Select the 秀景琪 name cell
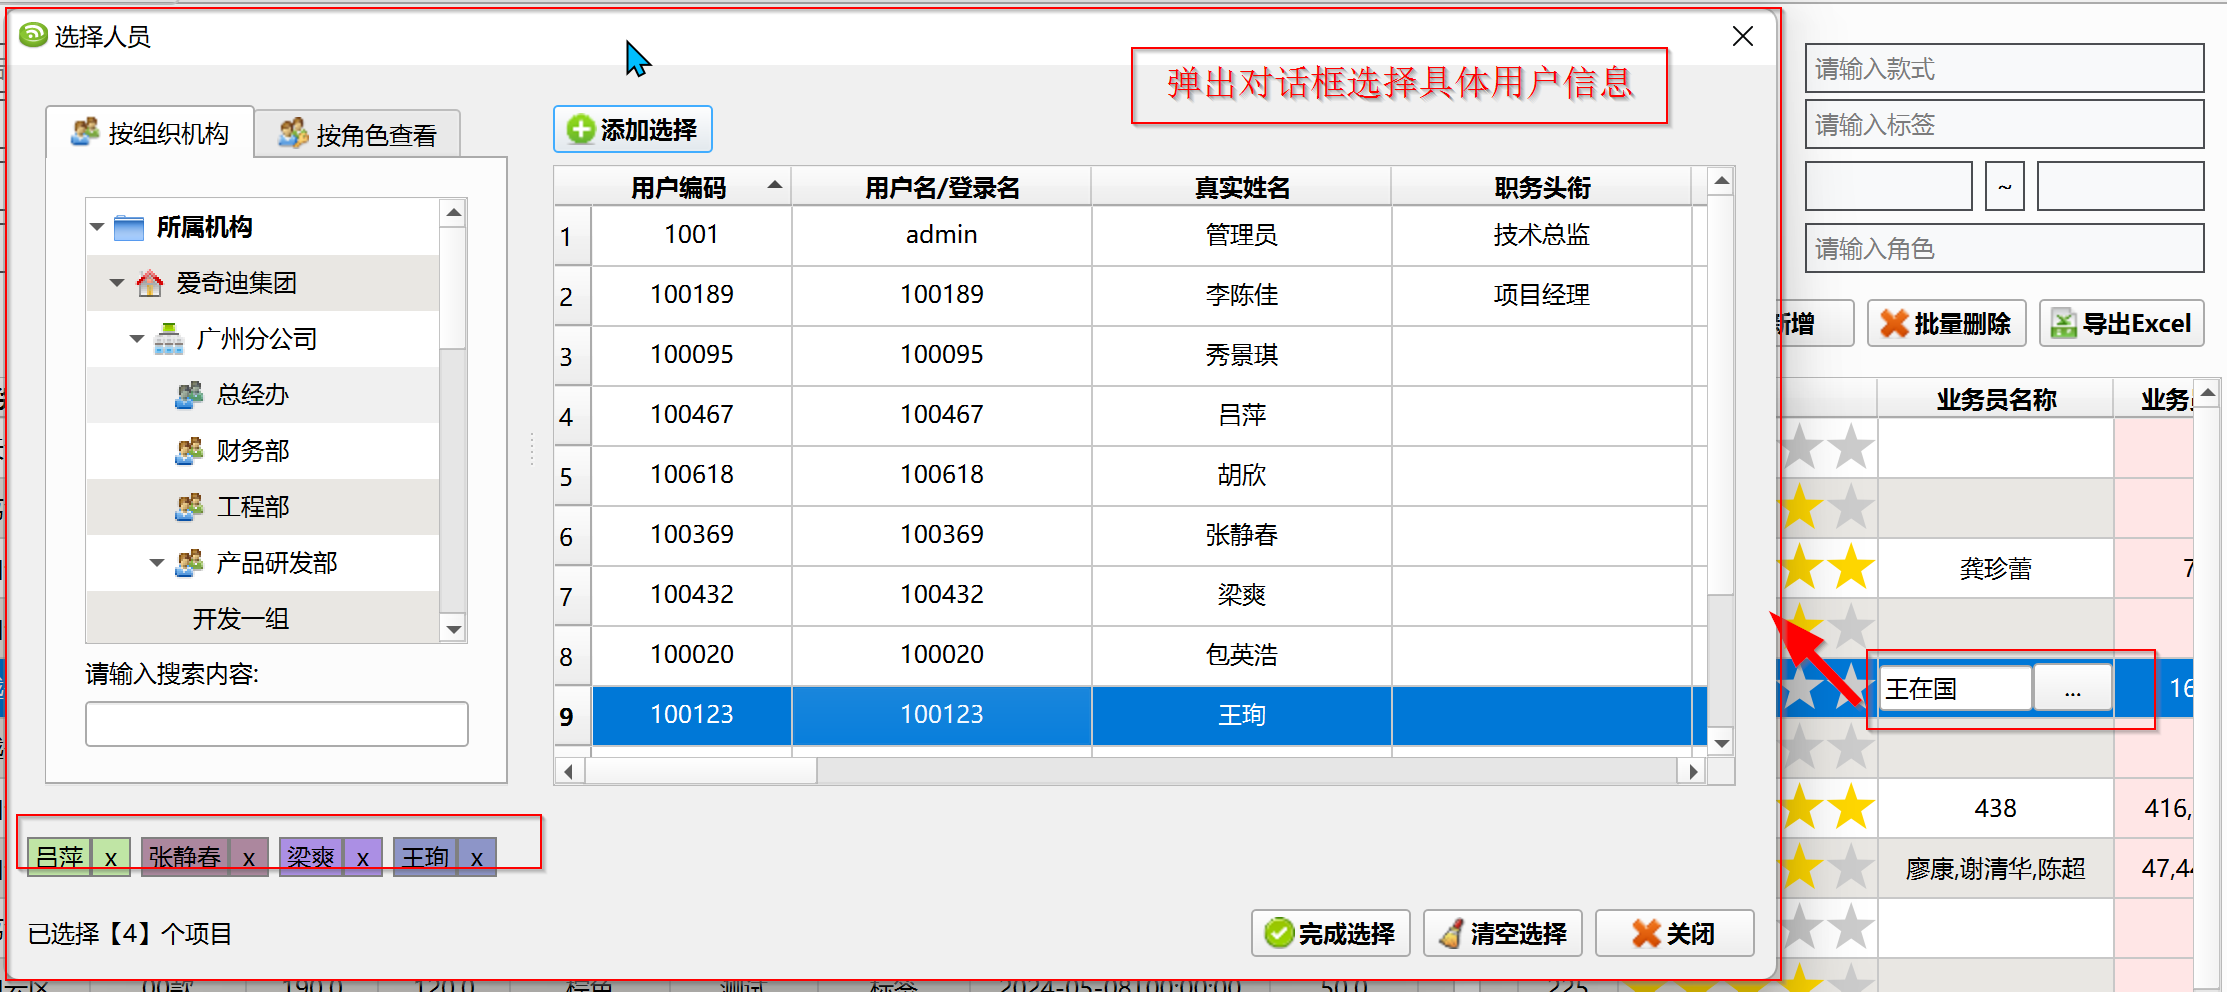 (x=1242, y=355)
